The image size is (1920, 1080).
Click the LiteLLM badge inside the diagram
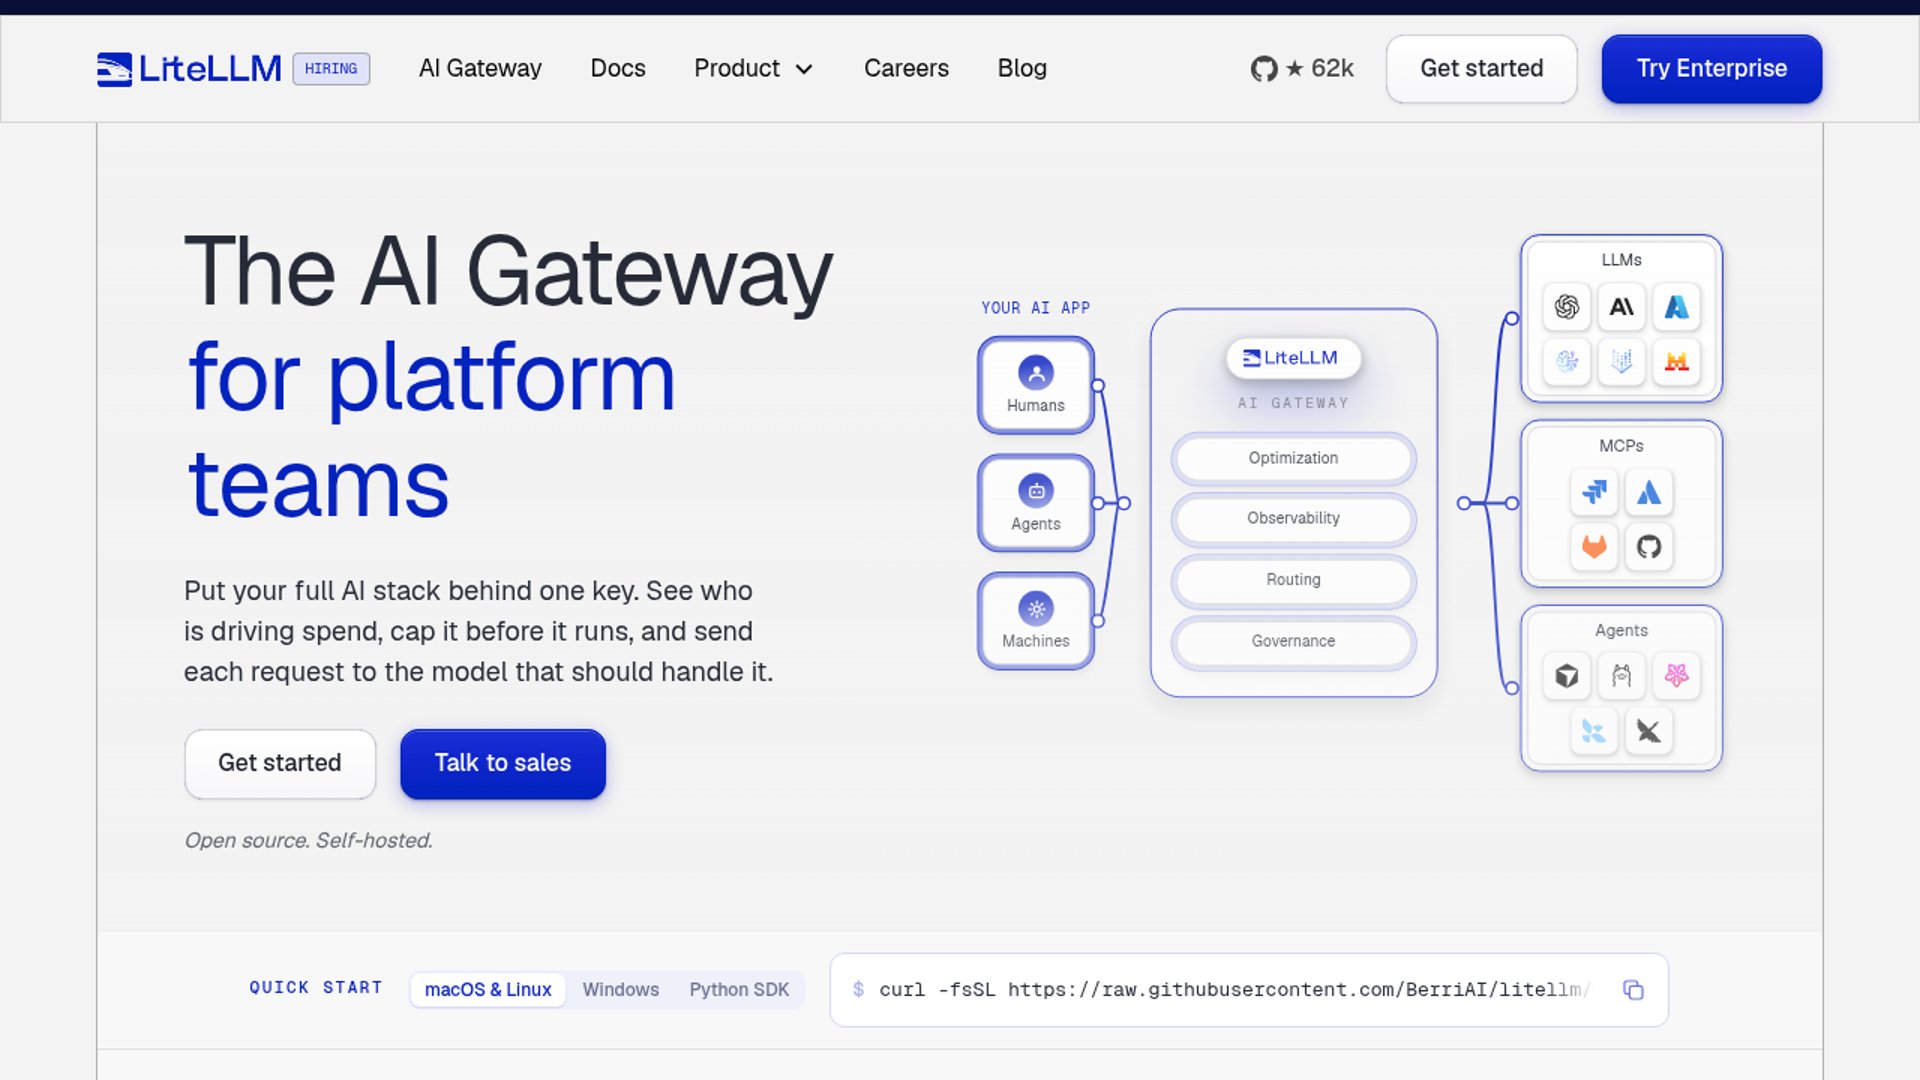click(1293, 358)
